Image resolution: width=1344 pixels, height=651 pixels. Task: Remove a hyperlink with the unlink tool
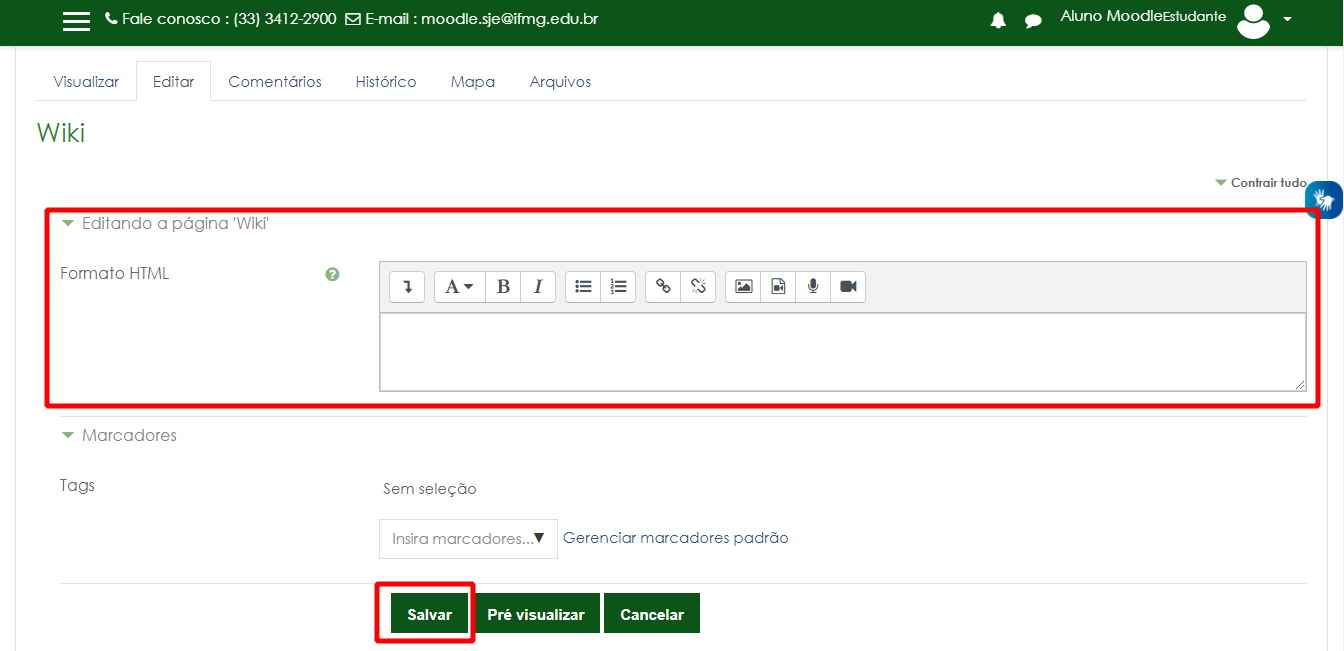coord(697,286)
